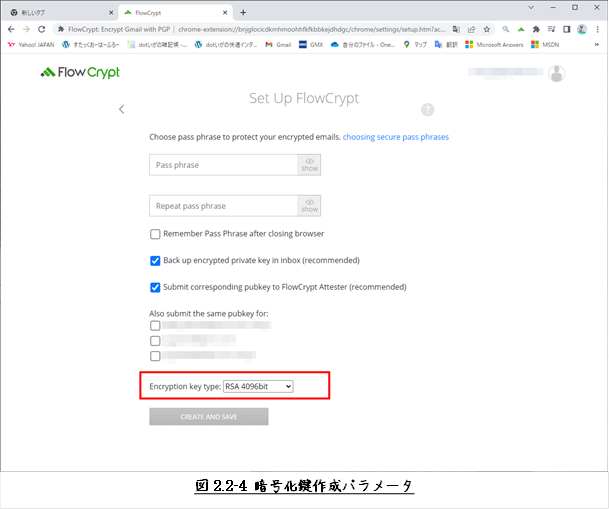The image size is (609, 509).
Task: Click the account avatar on FlowCrypt page
Action: 557,73
